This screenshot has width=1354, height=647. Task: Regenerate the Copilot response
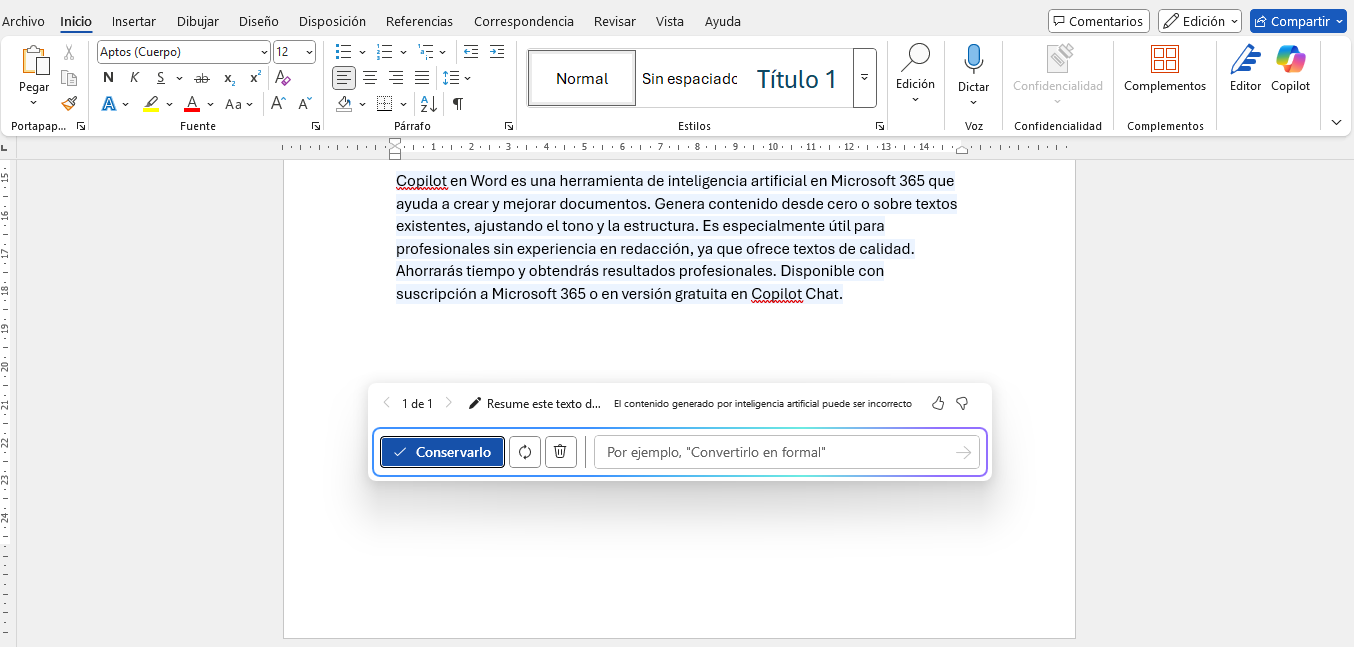(525, 452)
